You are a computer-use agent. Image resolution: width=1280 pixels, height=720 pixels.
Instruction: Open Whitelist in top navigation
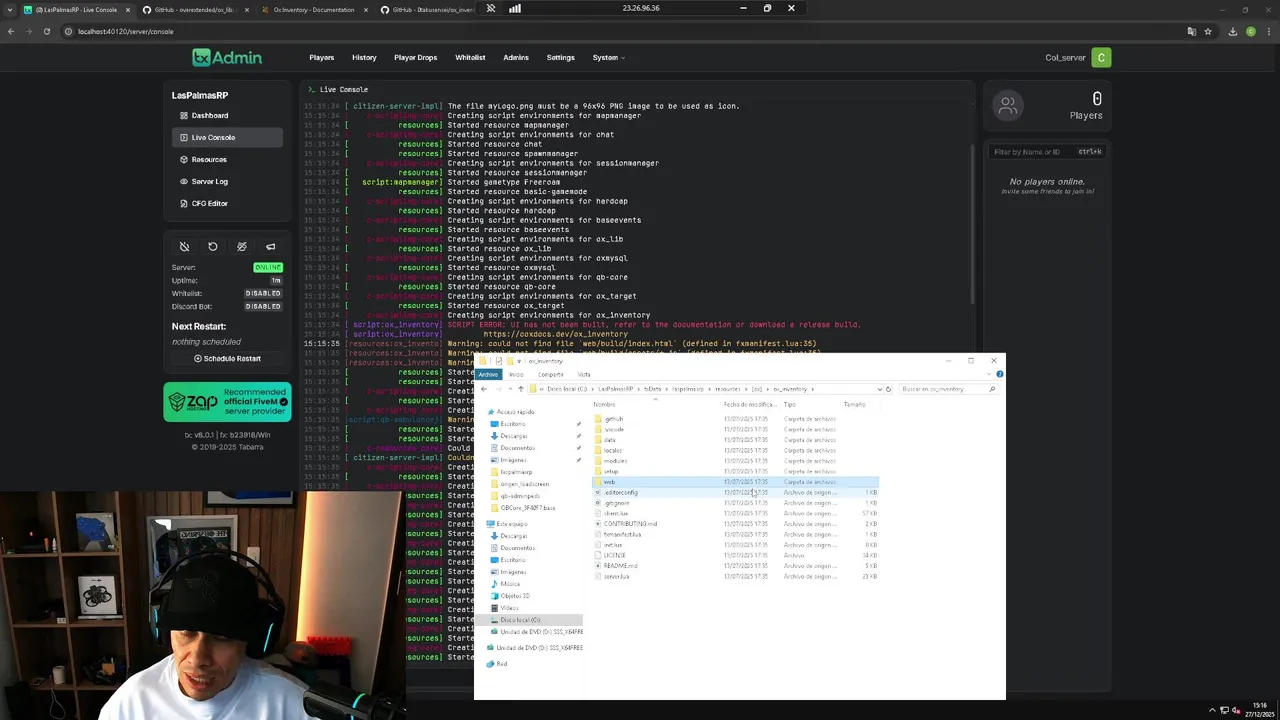coord(470,57)
